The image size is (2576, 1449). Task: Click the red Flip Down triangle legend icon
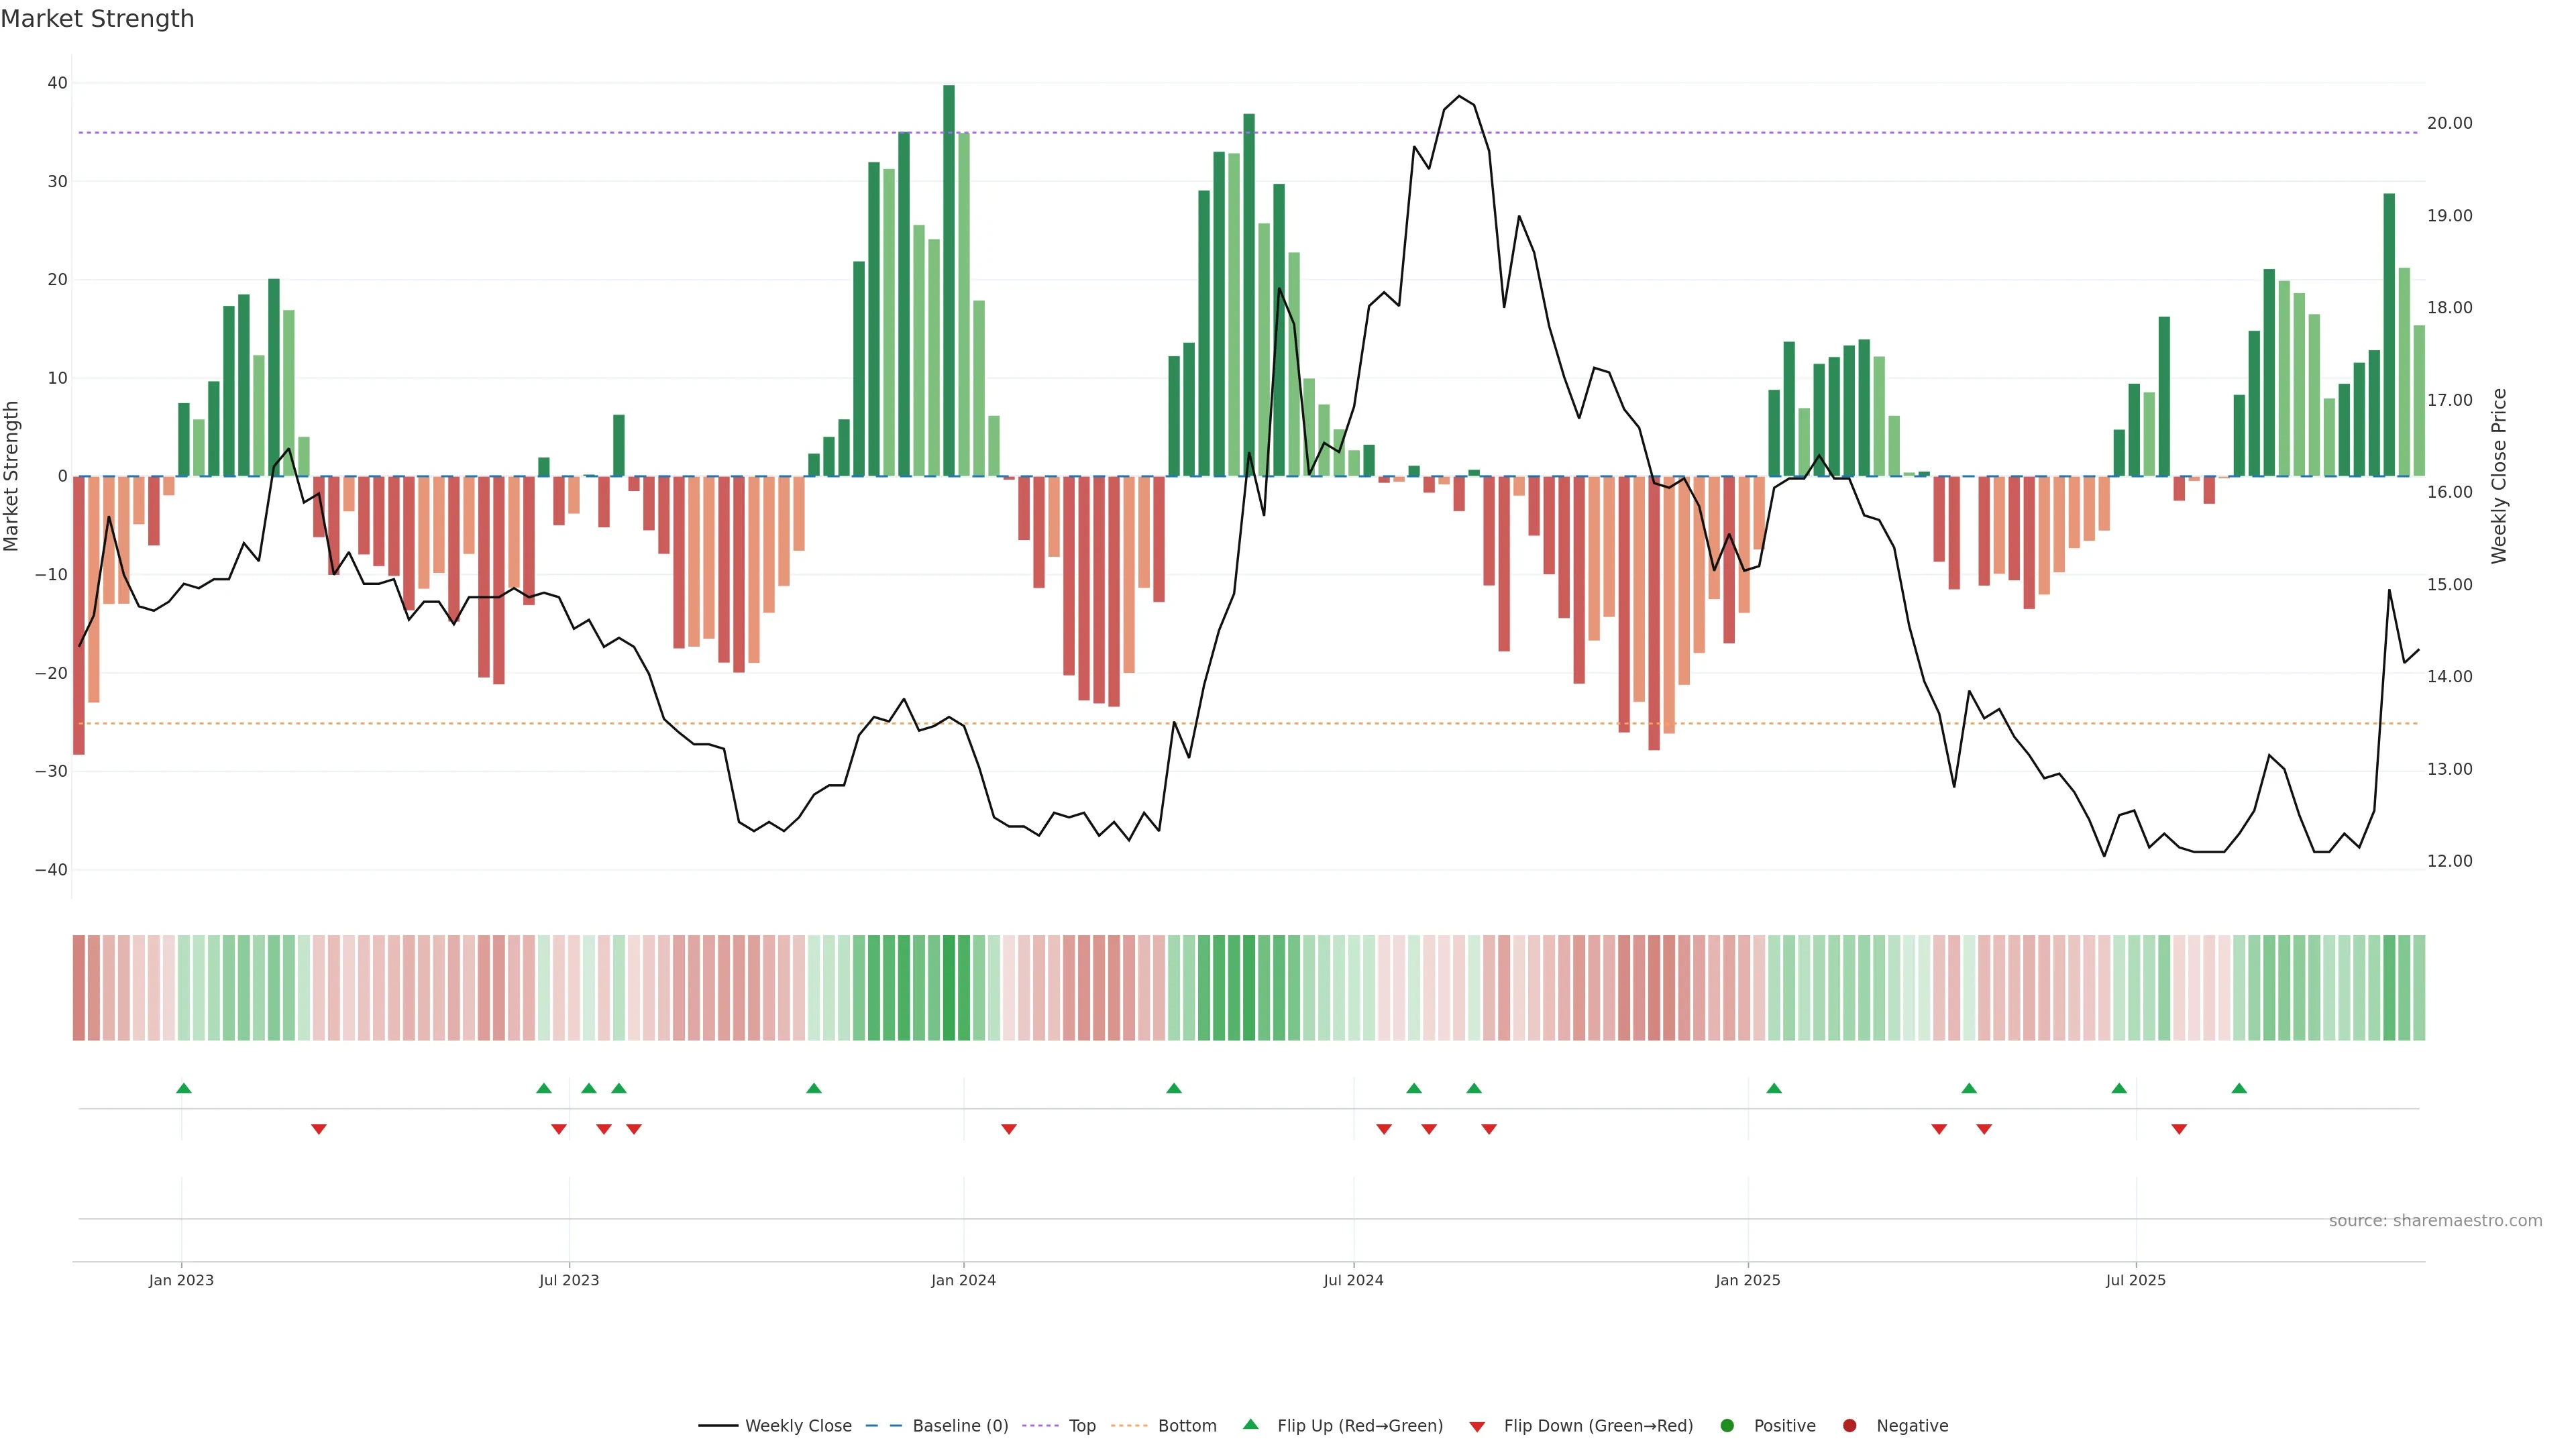point(1477,1426)
